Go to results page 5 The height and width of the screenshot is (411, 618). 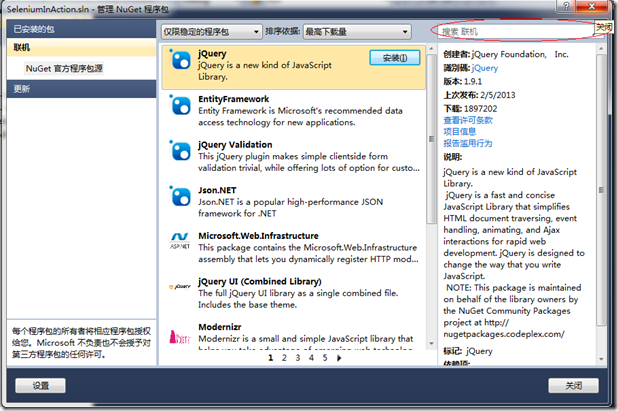pyautogui.click(x=325, y=358)
